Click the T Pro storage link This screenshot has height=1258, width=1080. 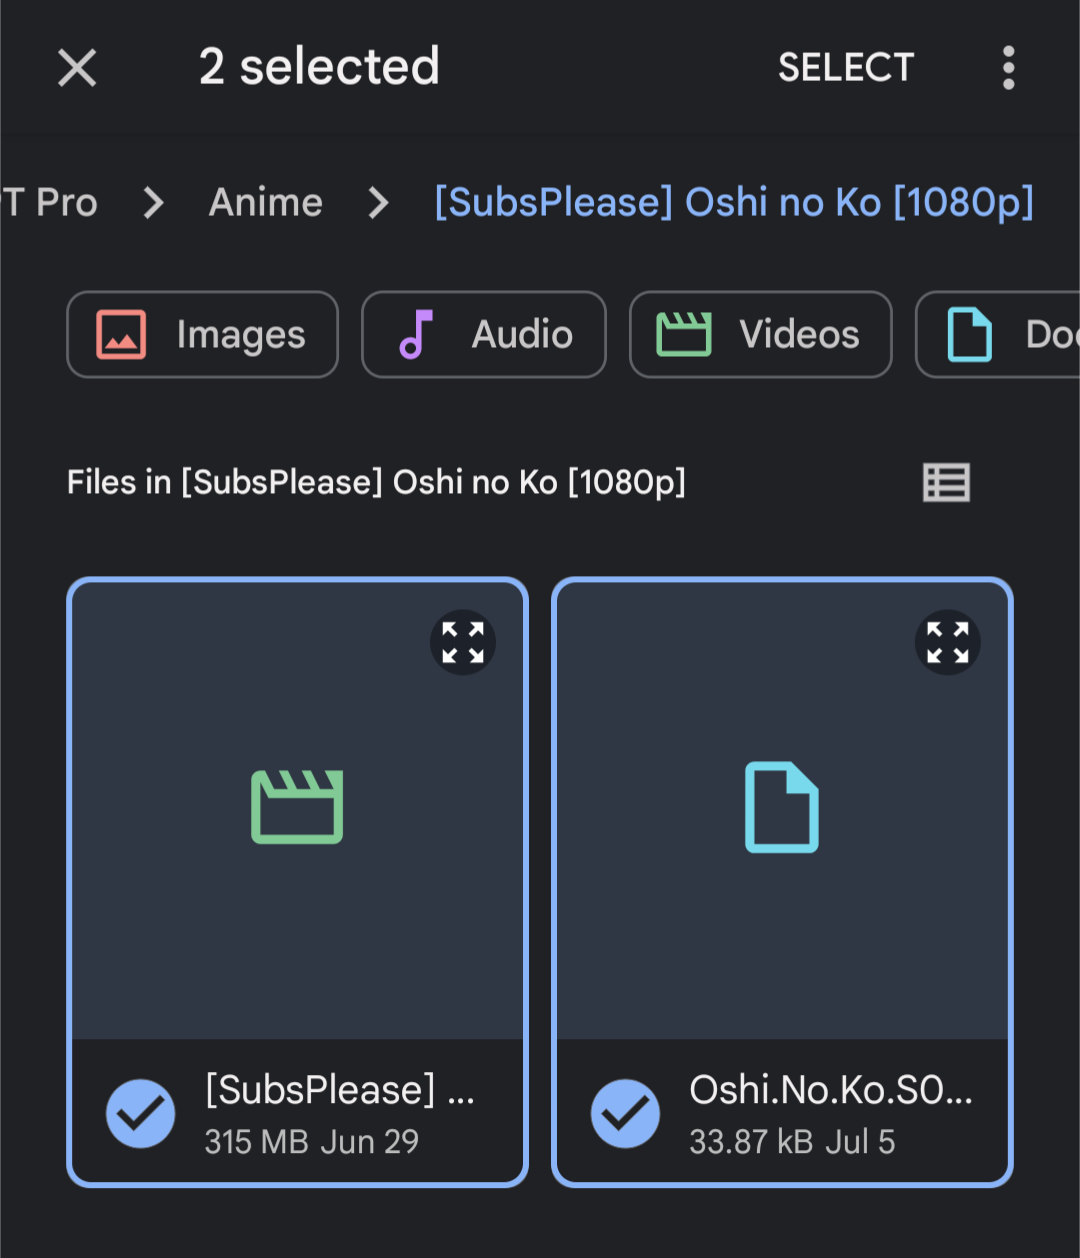(48, 202)
